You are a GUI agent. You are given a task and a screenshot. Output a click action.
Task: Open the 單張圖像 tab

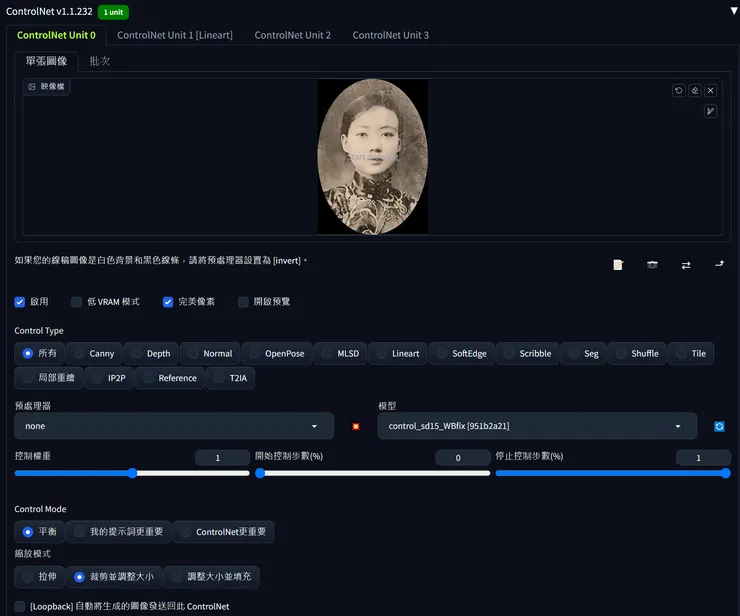pos(46,61)
